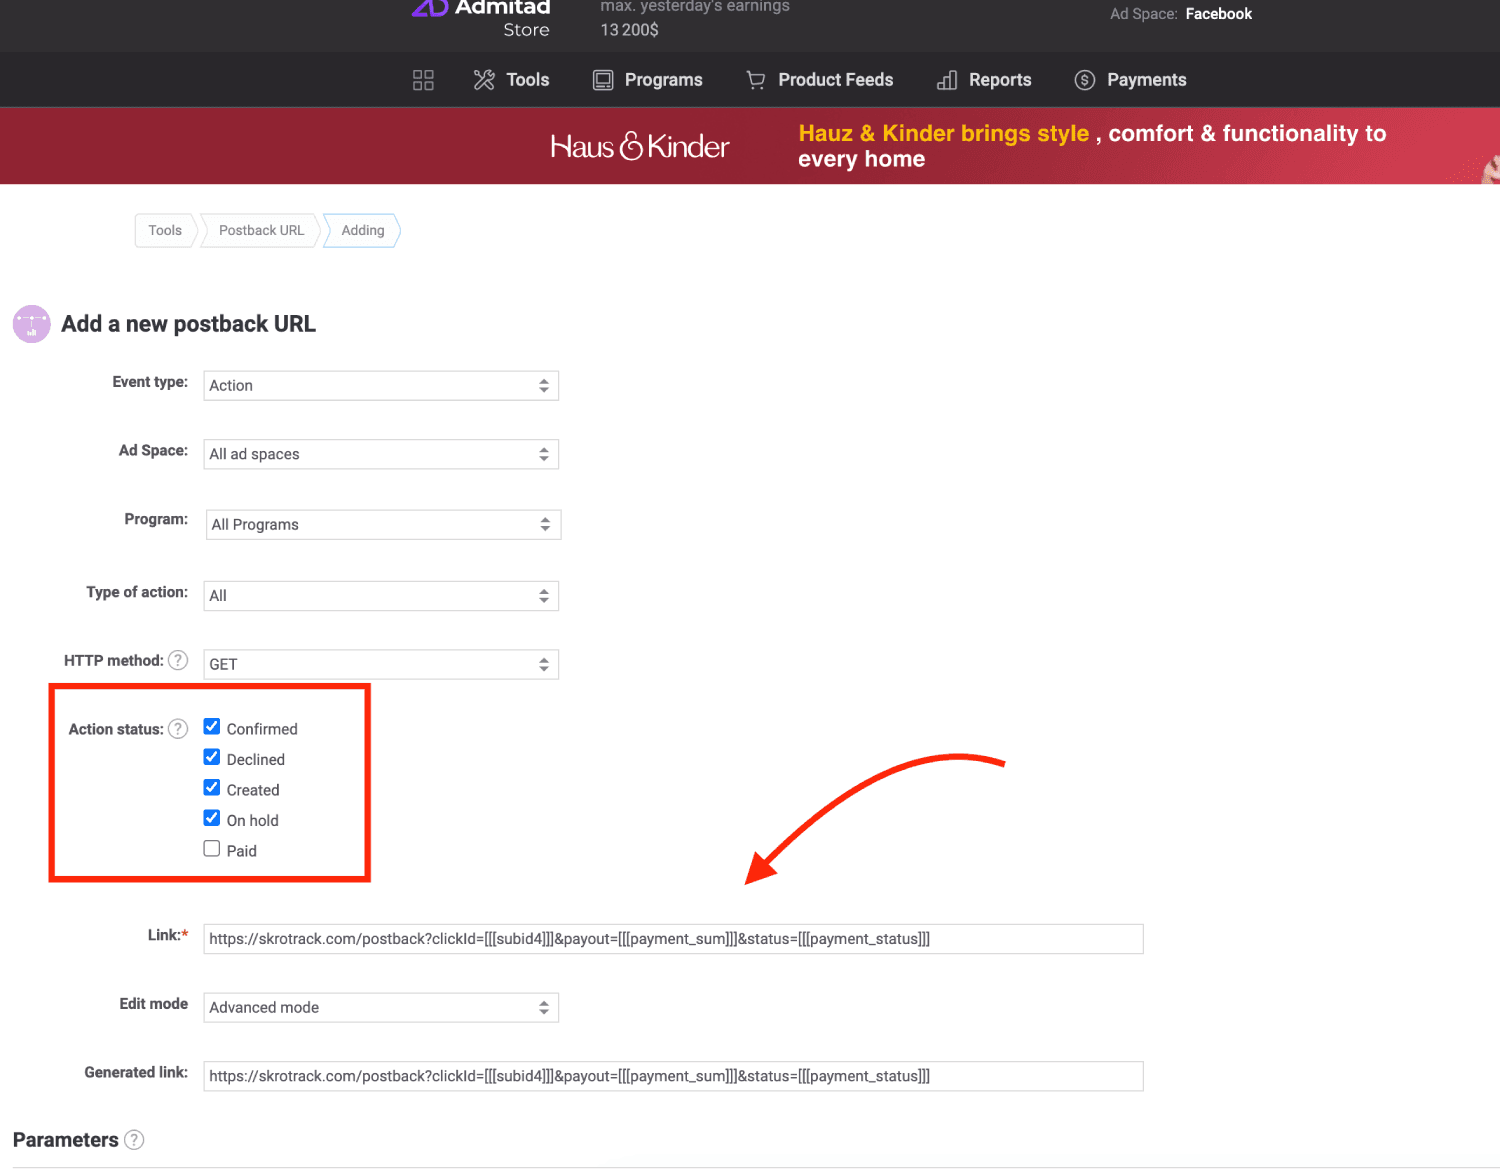Click the Reports bar chart icon
Viewport: 1500px width, 1169px height.
coord(947,80)
